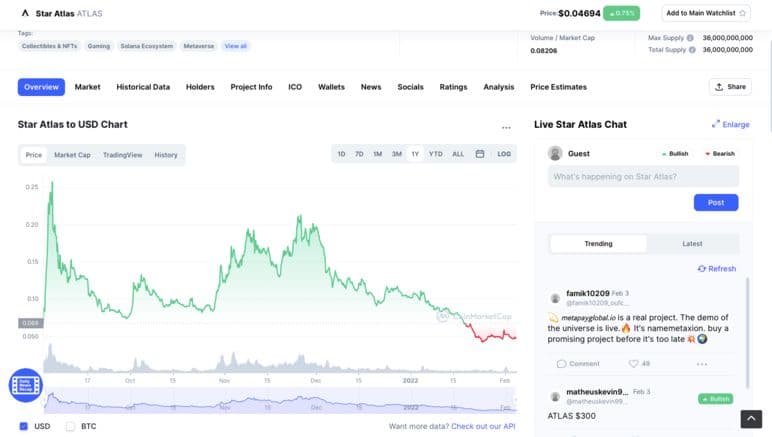
Task: Enable the BTC checkbox
Action: point(70,426)
